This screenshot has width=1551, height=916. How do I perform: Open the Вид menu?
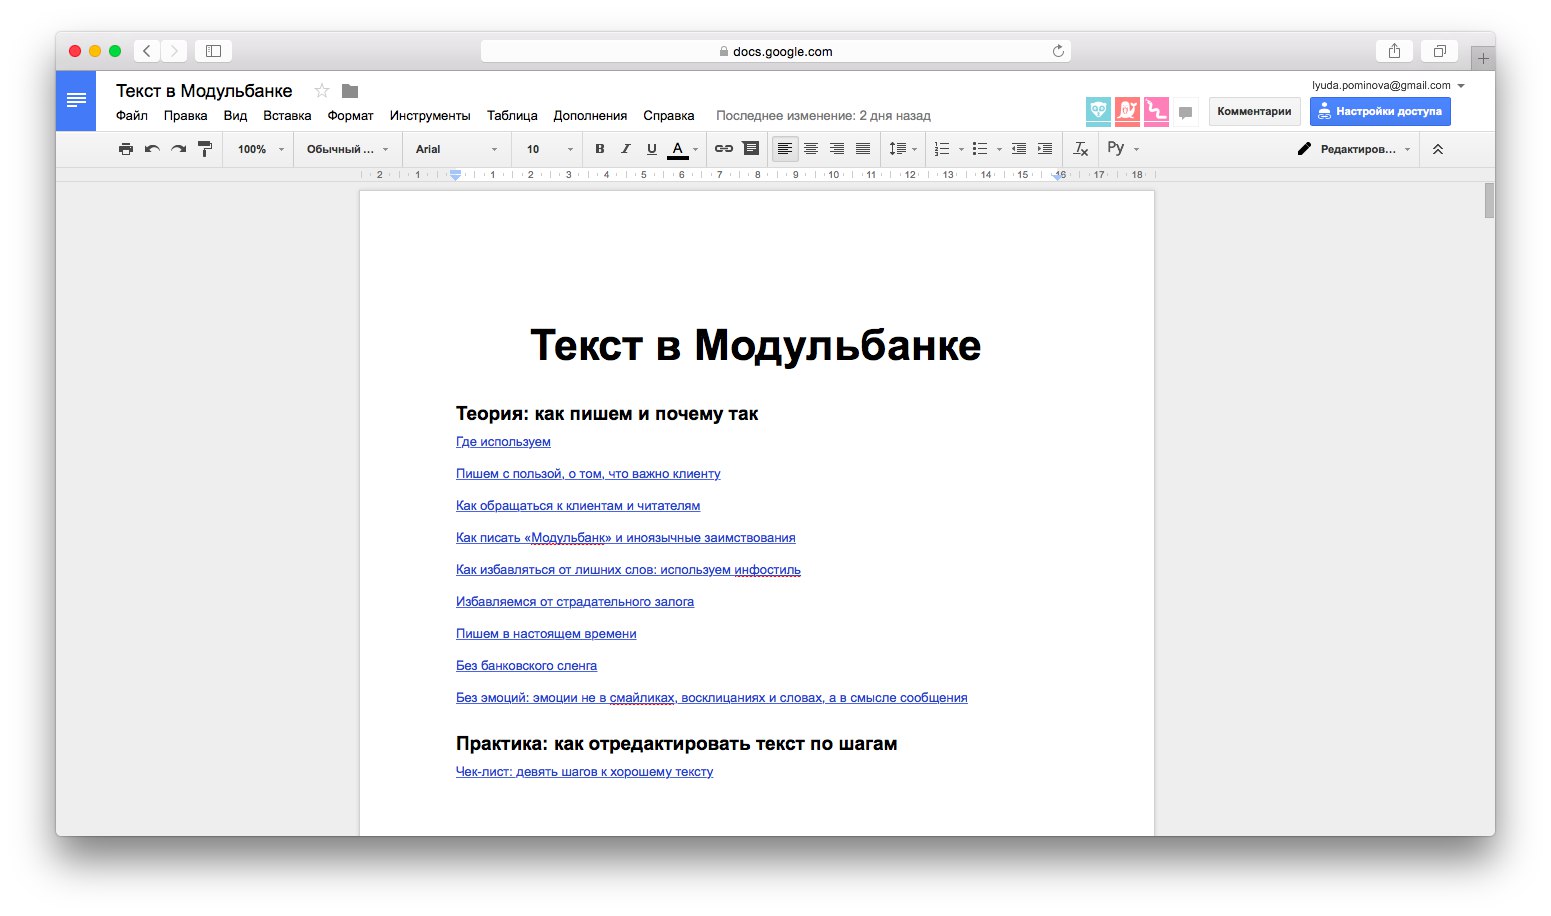[235, 115]
